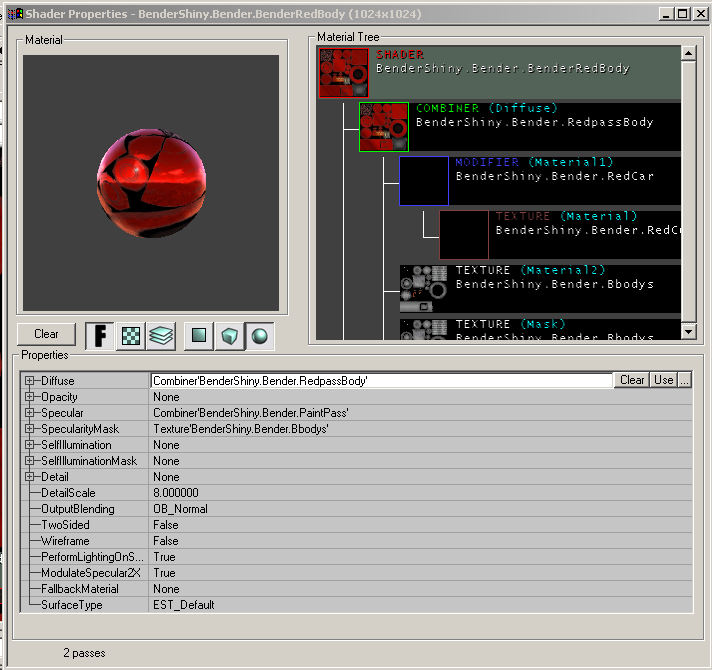Select the SurfaceType property name
Image resolution: width=712 pixels, height=670 pixels.
[72, 605]
